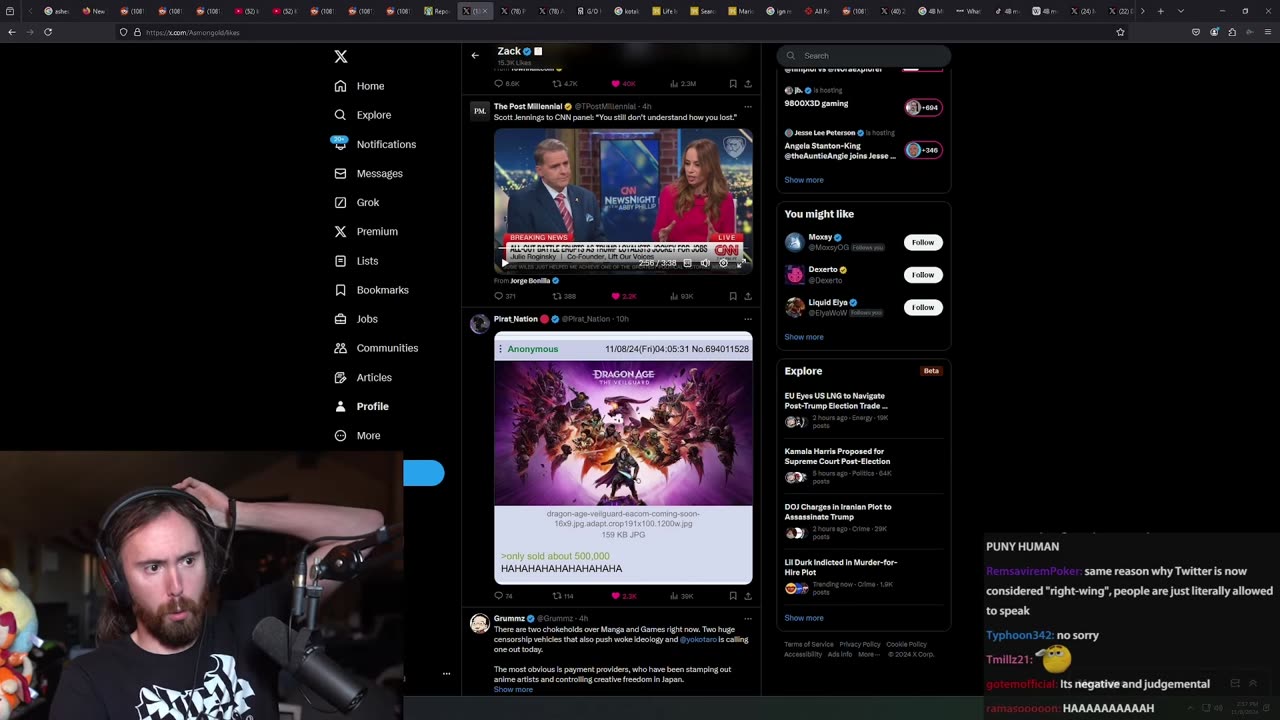1280x720 pixels.
Task: Click the Search X input field
Action: [x=864, y=56]
